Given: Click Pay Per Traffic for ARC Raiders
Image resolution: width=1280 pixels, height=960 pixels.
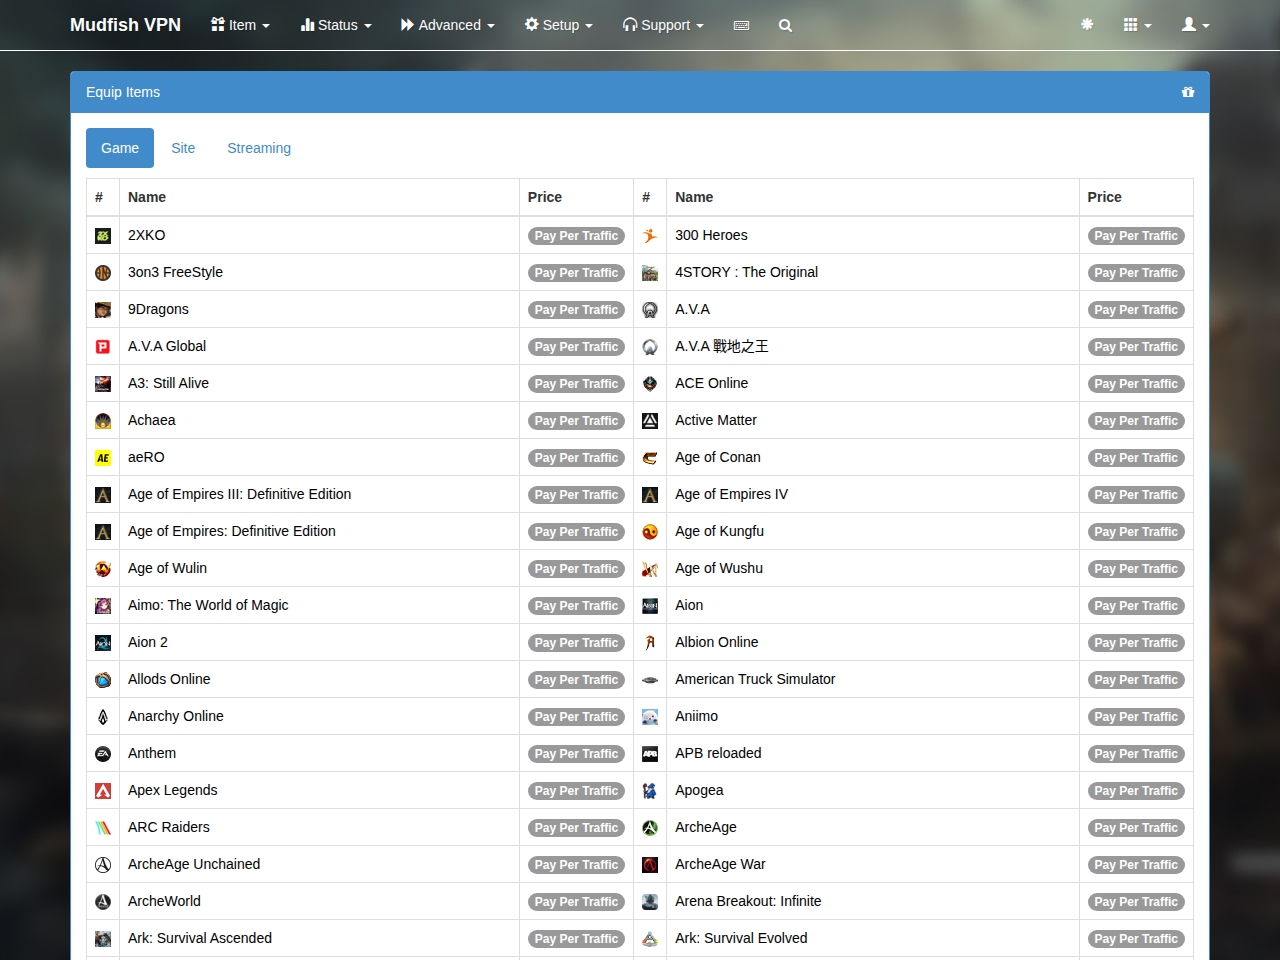Looking at the screenshot, I should click(x=576, y=828).
